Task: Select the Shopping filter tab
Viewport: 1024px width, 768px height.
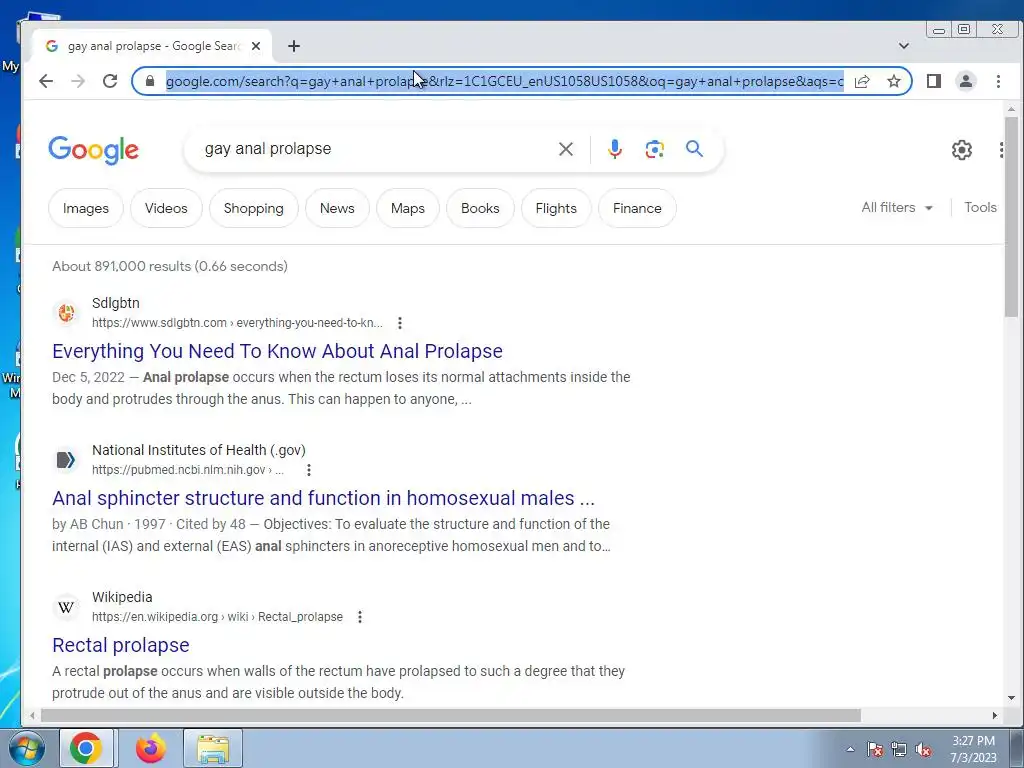Action: 253,208
